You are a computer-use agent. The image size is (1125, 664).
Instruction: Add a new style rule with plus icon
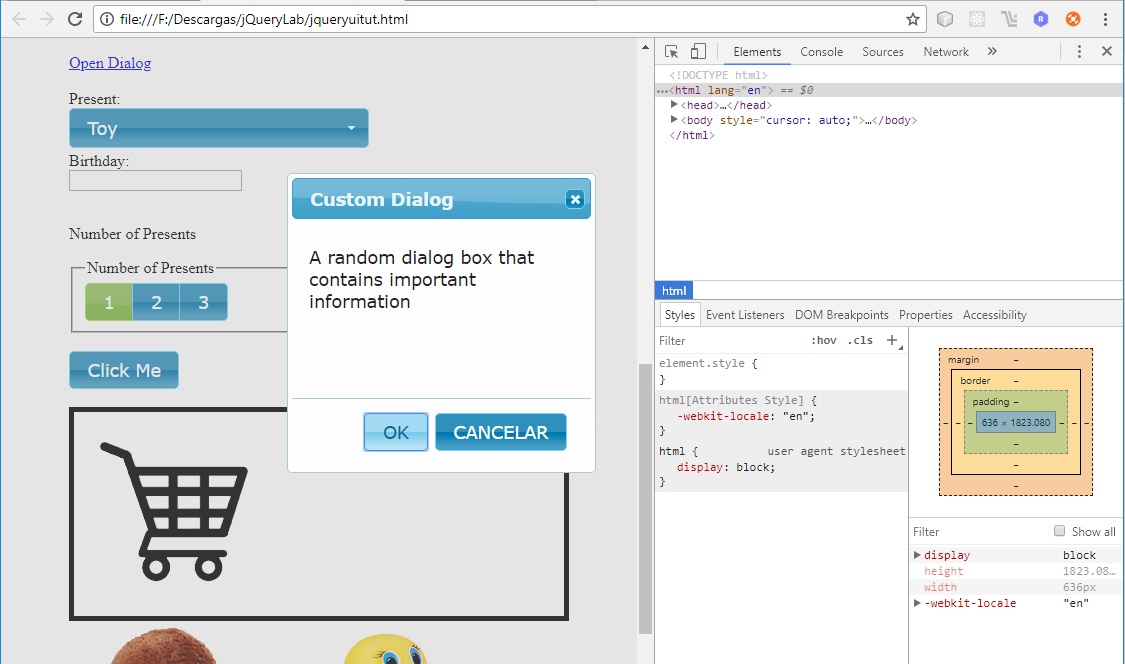tap(892, 340)
